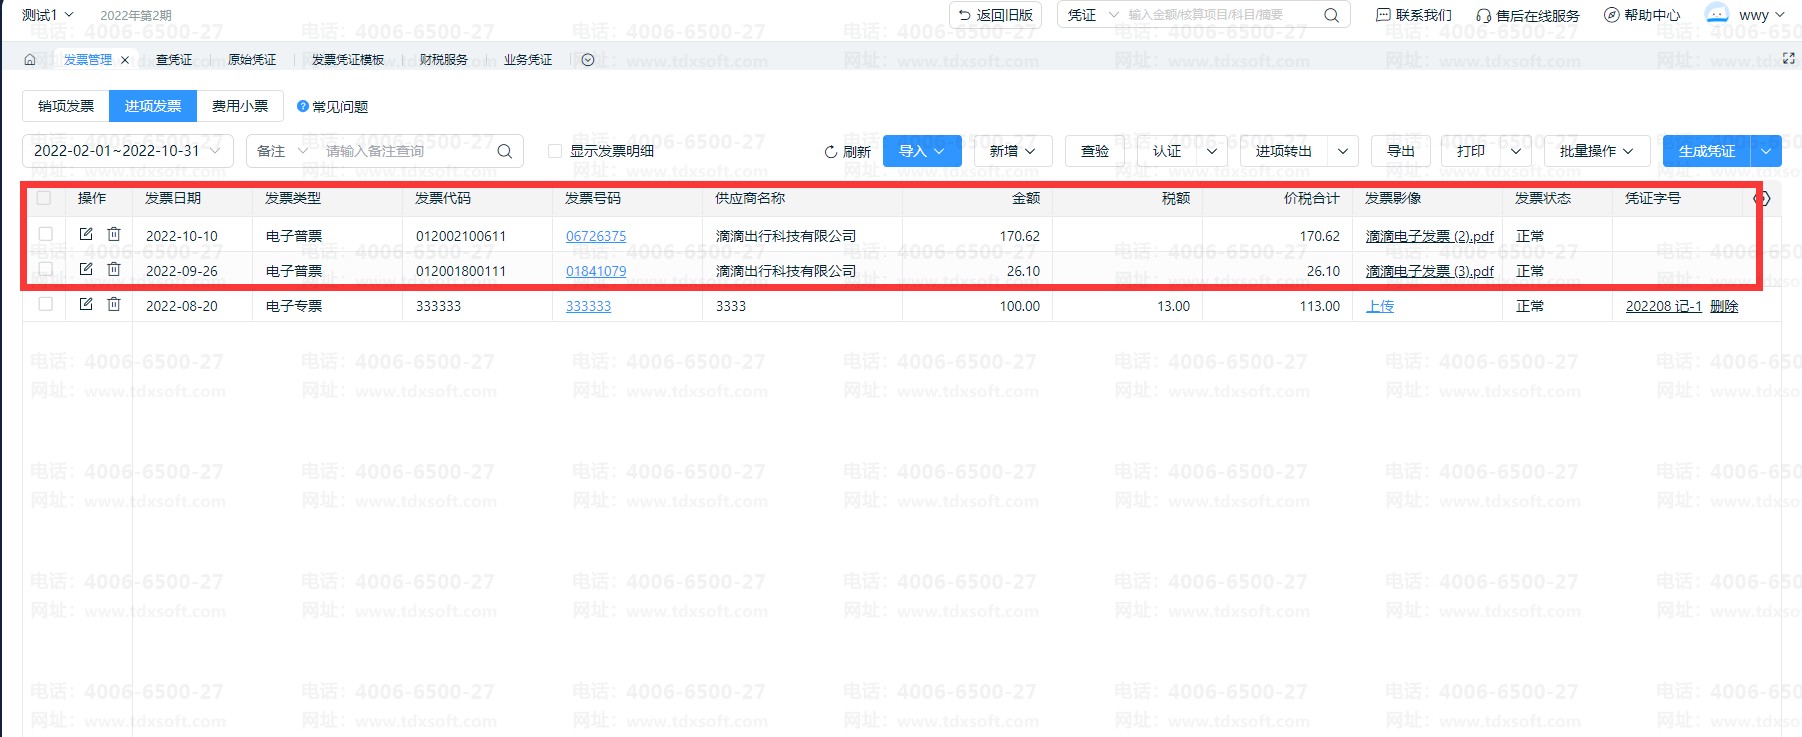1802x737 pixels.
Task: Click the magnifier icon in 备注 search box
Action: coord(505,151)
